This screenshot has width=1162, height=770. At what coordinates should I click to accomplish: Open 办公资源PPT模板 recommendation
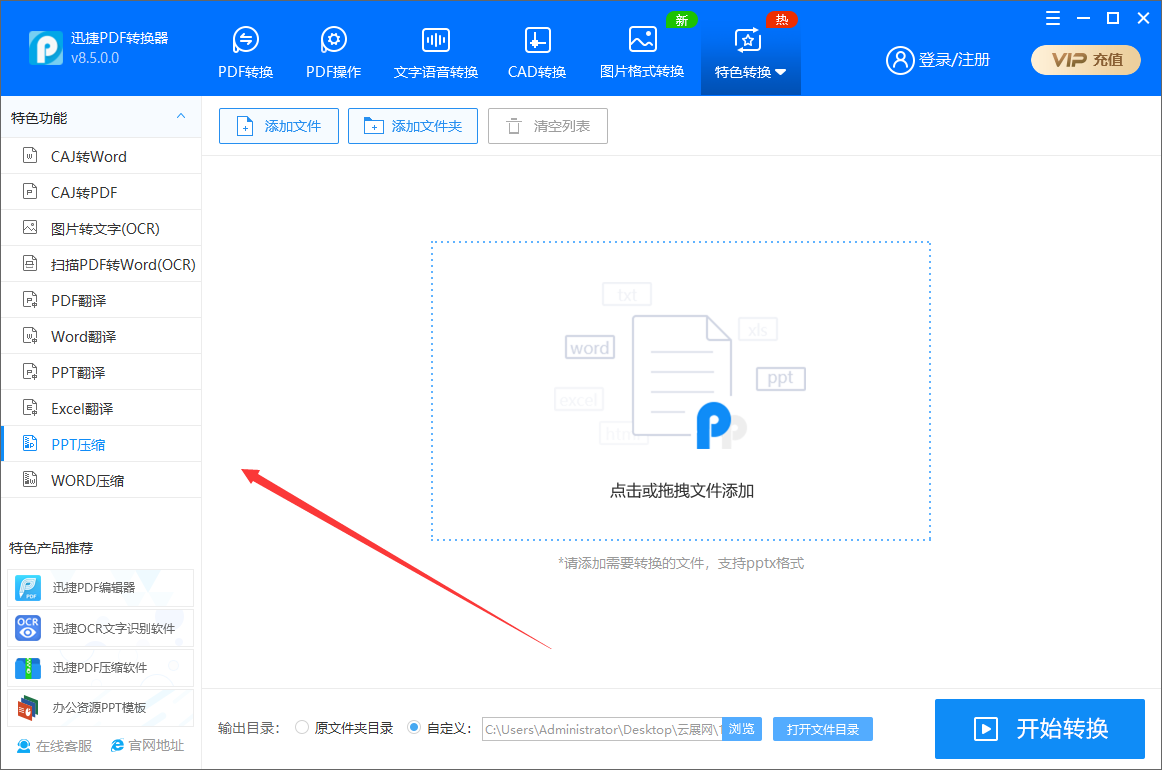click(x=100, y=708)
